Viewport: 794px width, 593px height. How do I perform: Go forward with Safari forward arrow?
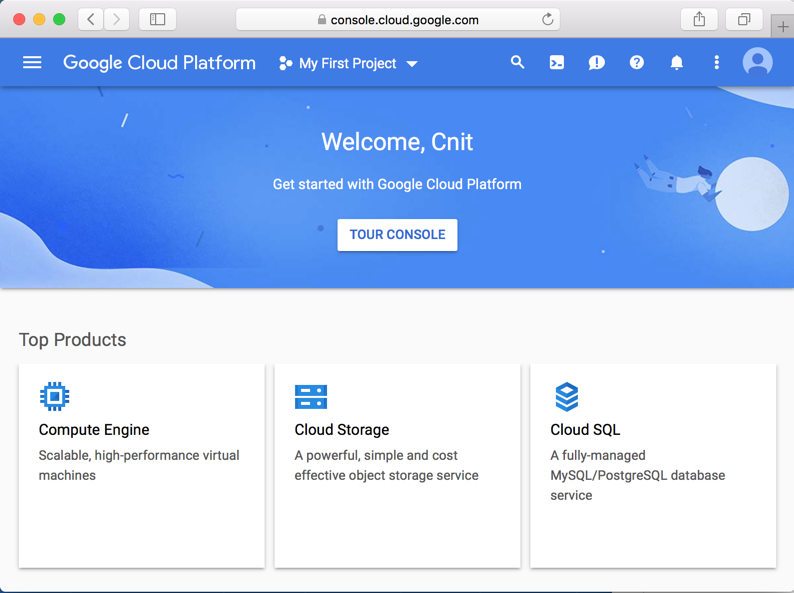pyautogui.click(x=116, y=20)
